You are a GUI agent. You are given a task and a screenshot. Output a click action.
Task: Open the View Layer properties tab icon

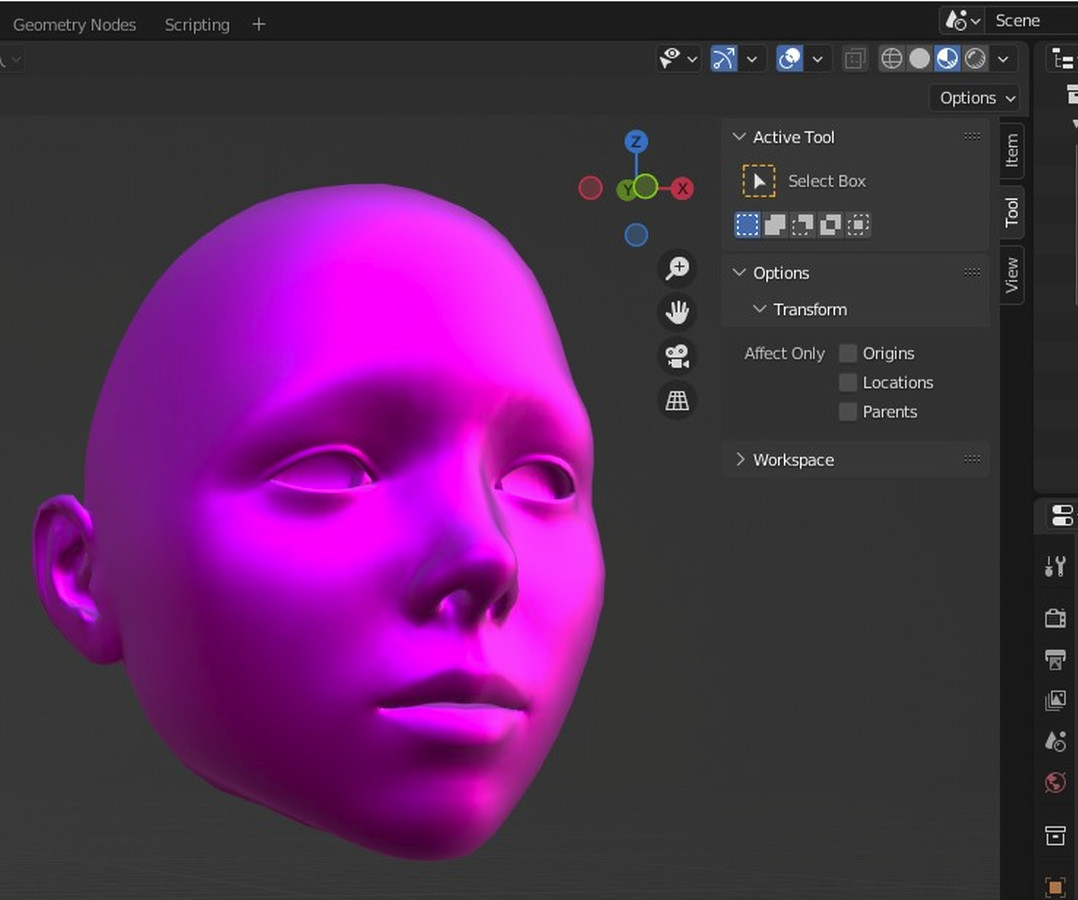1055,701
